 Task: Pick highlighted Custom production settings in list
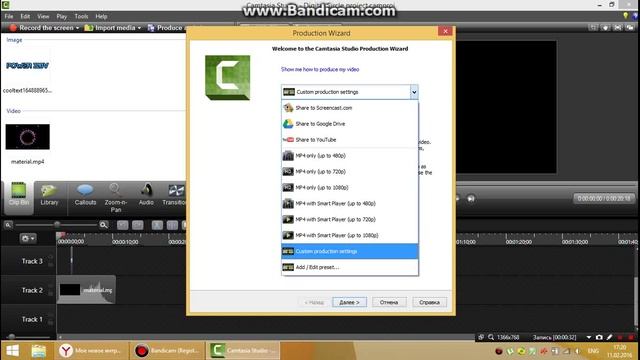tap(350, 251)
